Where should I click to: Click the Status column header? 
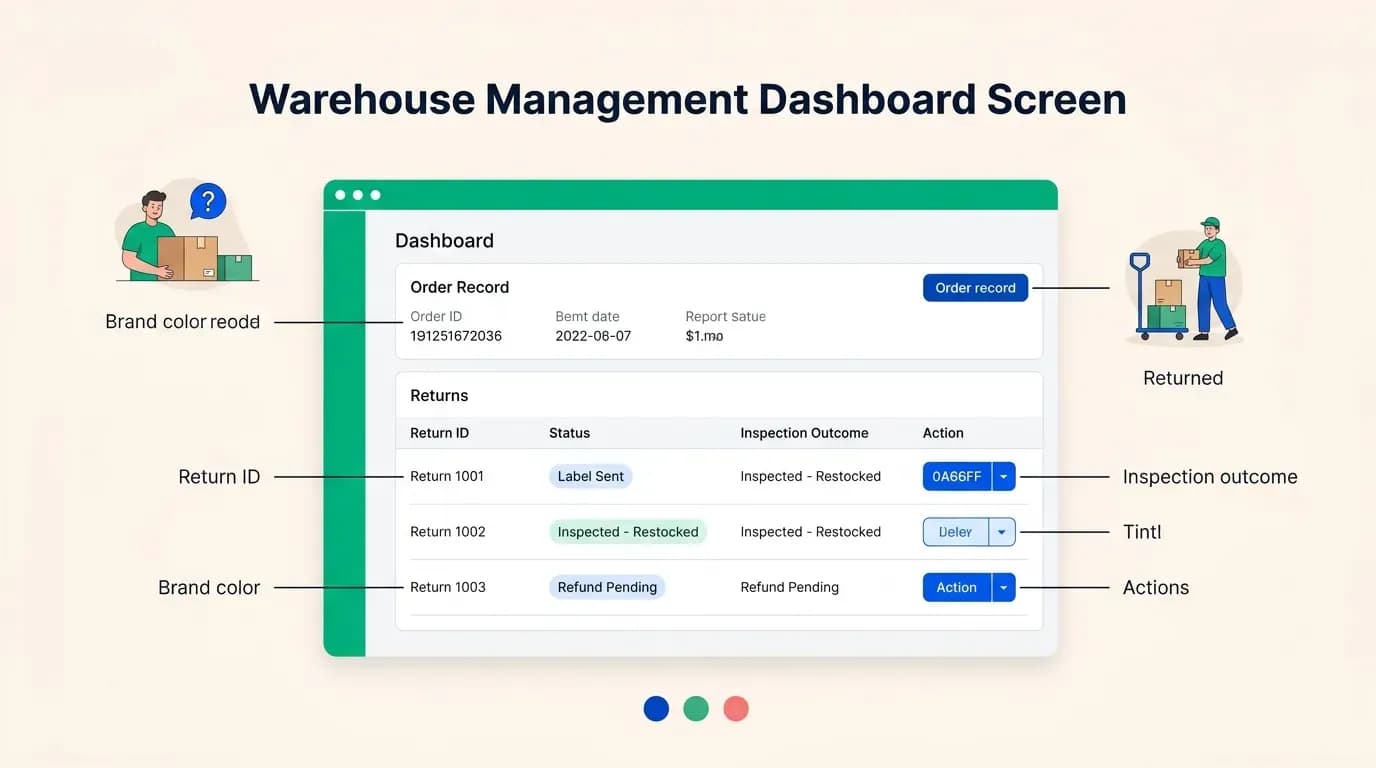tap(569, 433)
